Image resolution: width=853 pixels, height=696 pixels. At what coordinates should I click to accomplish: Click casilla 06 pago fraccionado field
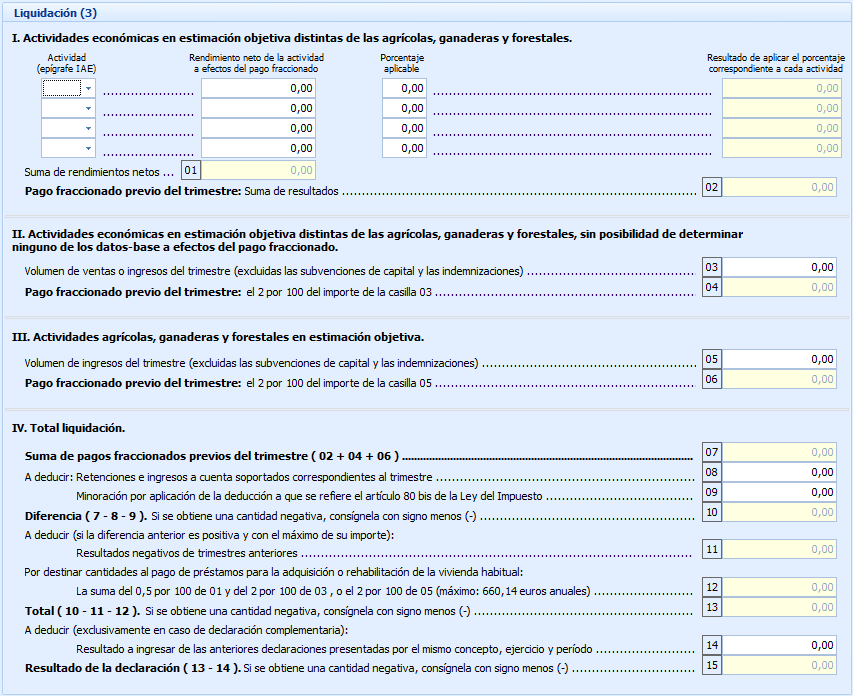779,379
